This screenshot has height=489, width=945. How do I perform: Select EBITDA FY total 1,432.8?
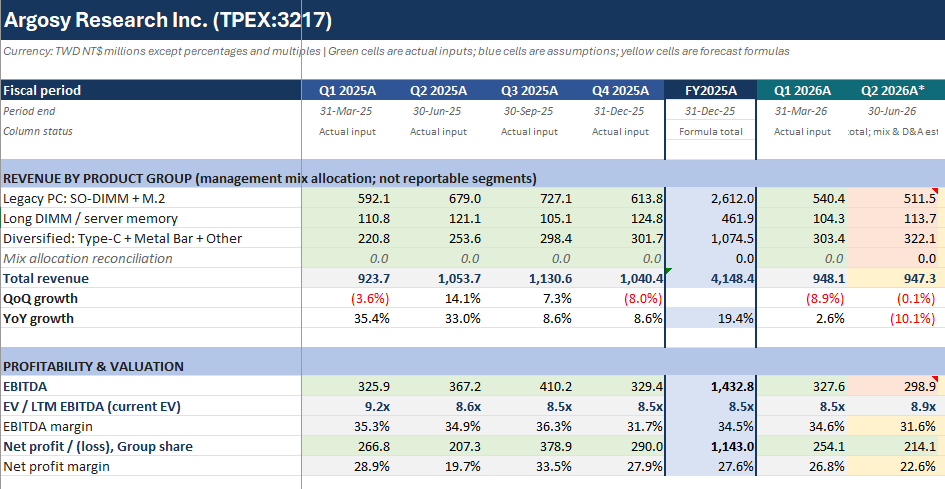(711, 386)
